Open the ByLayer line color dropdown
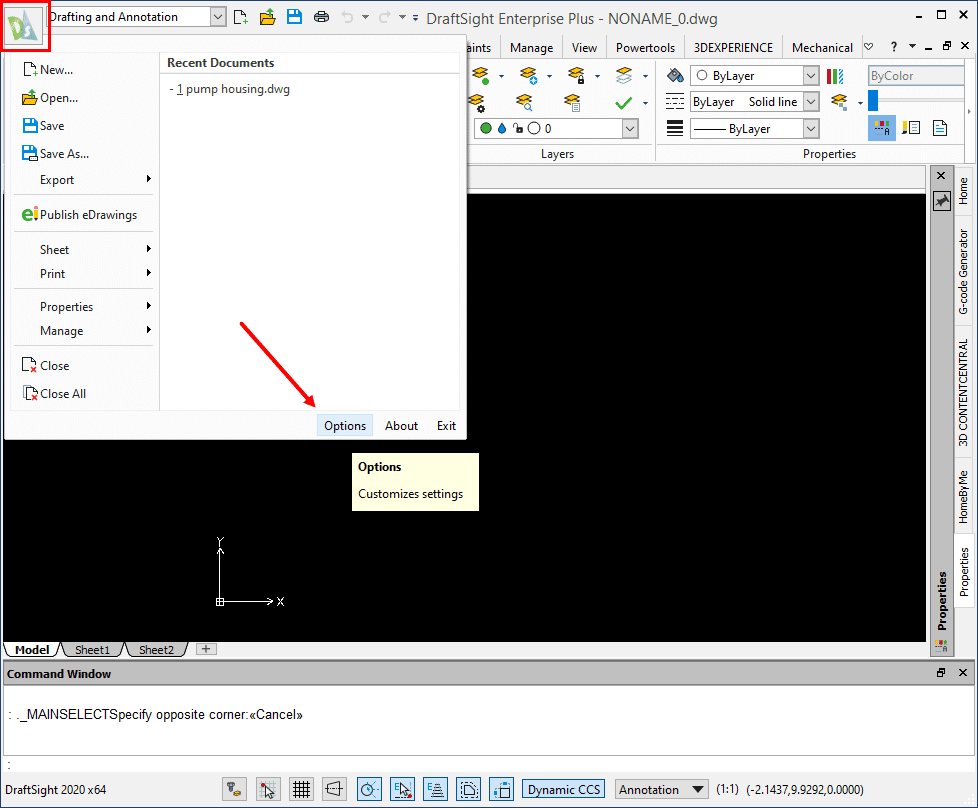The image size is (978, 808). pyautogui.click(x=810, y=75)
